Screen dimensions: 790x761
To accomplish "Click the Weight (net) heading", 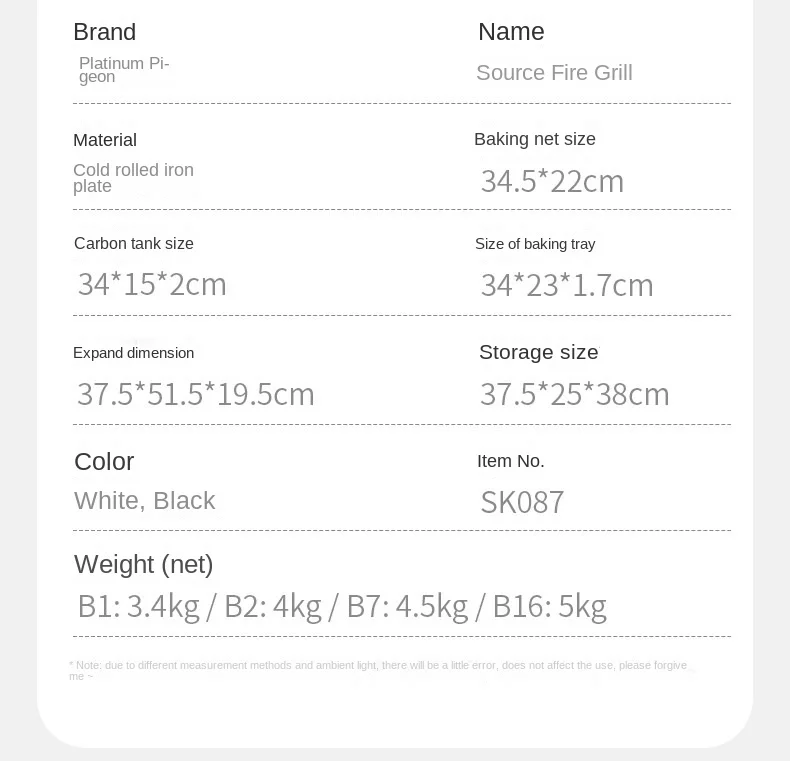I will 144,564.
